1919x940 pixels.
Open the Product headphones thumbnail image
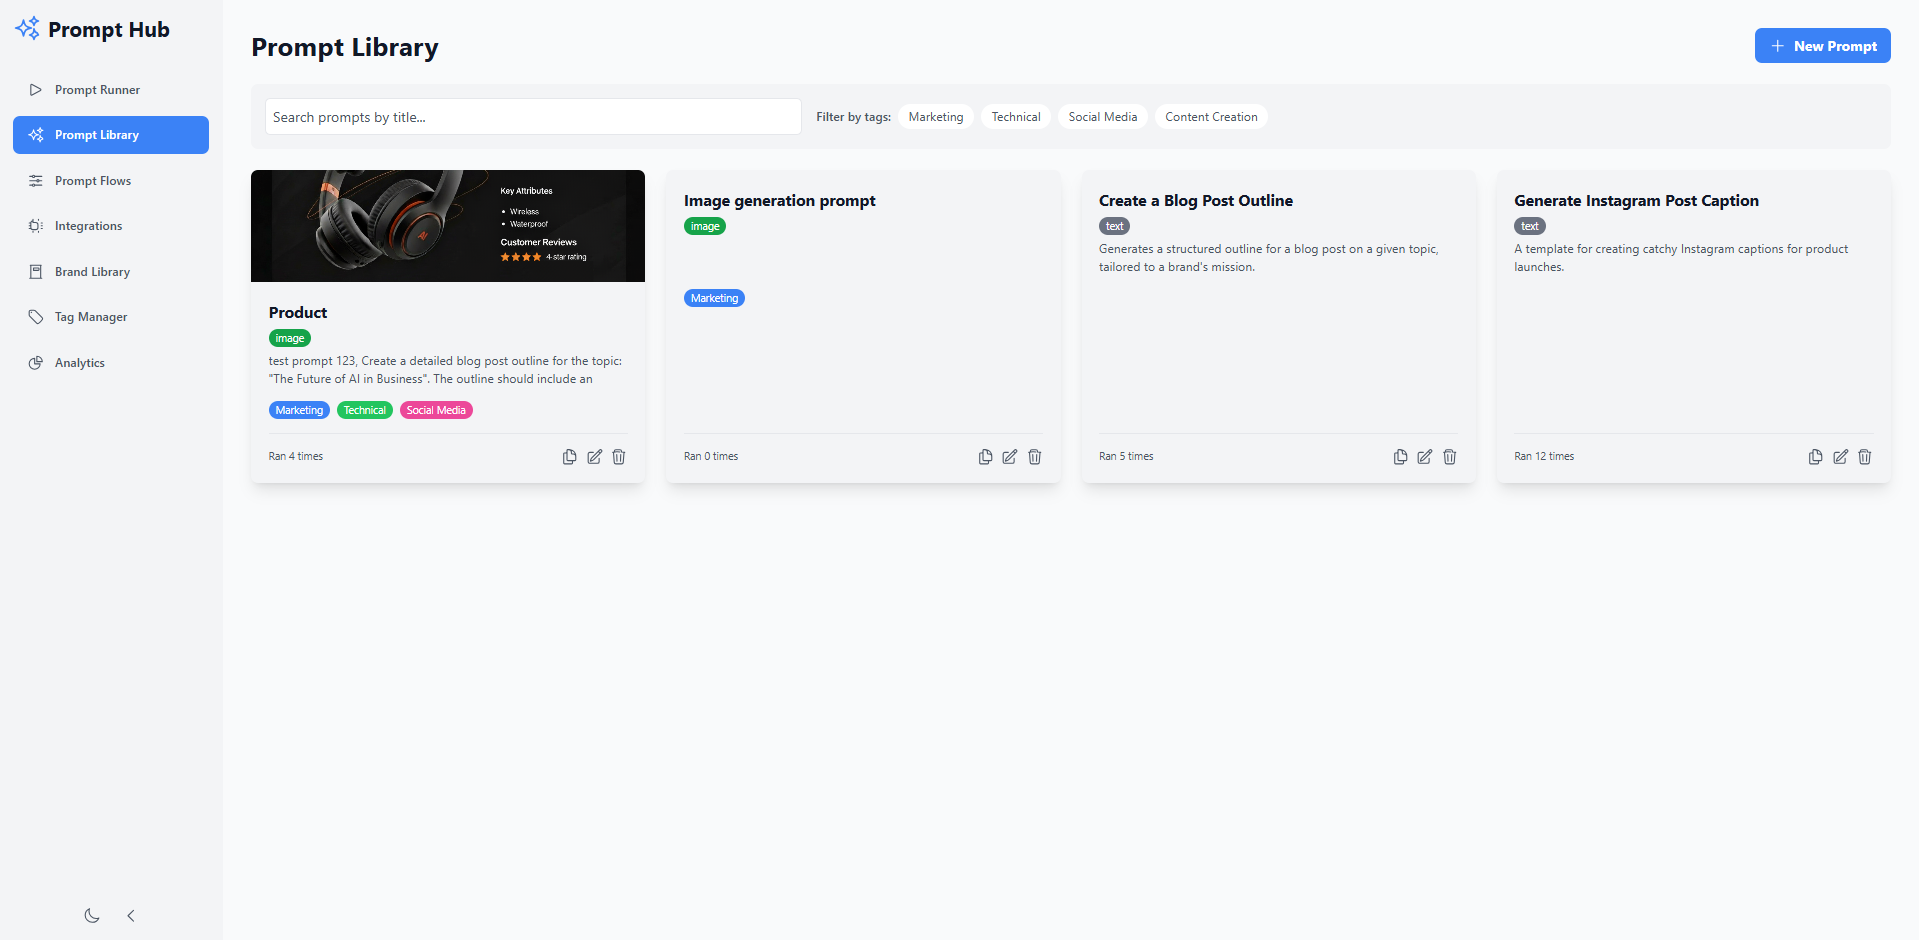click(447, 226)
